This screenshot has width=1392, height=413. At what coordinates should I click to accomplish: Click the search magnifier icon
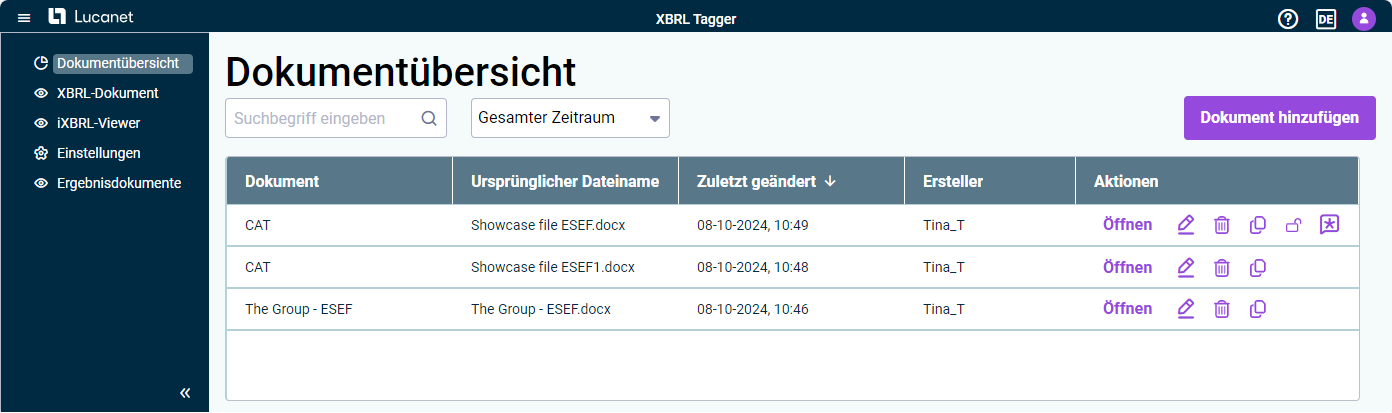click(429, 118)
